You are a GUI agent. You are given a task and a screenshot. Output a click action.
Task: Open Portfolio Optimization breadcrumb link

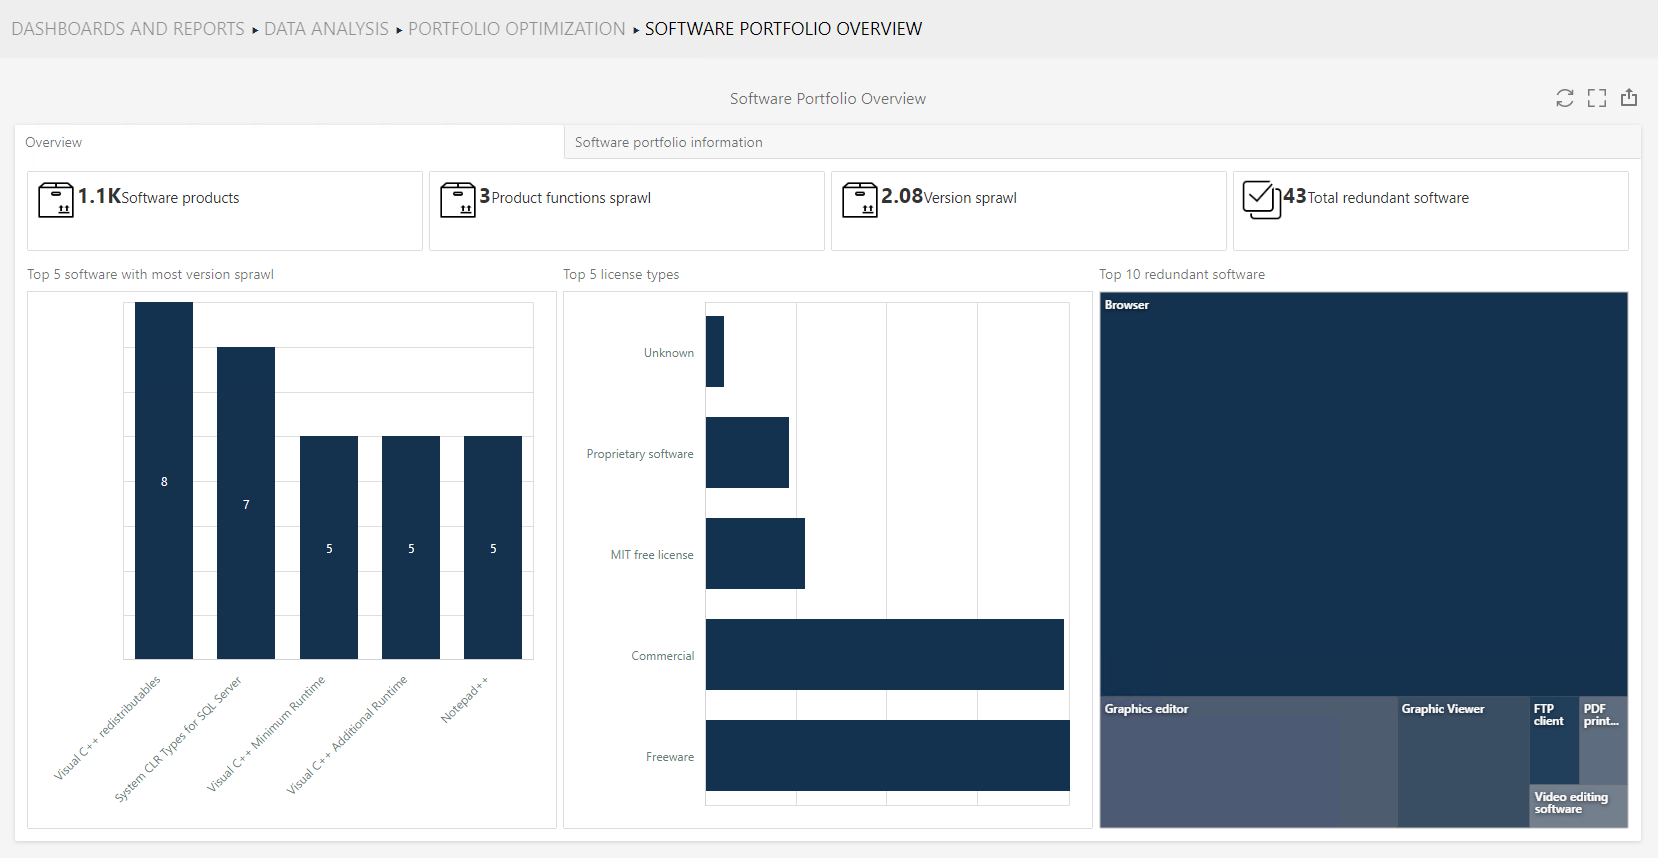click(516, 29)
